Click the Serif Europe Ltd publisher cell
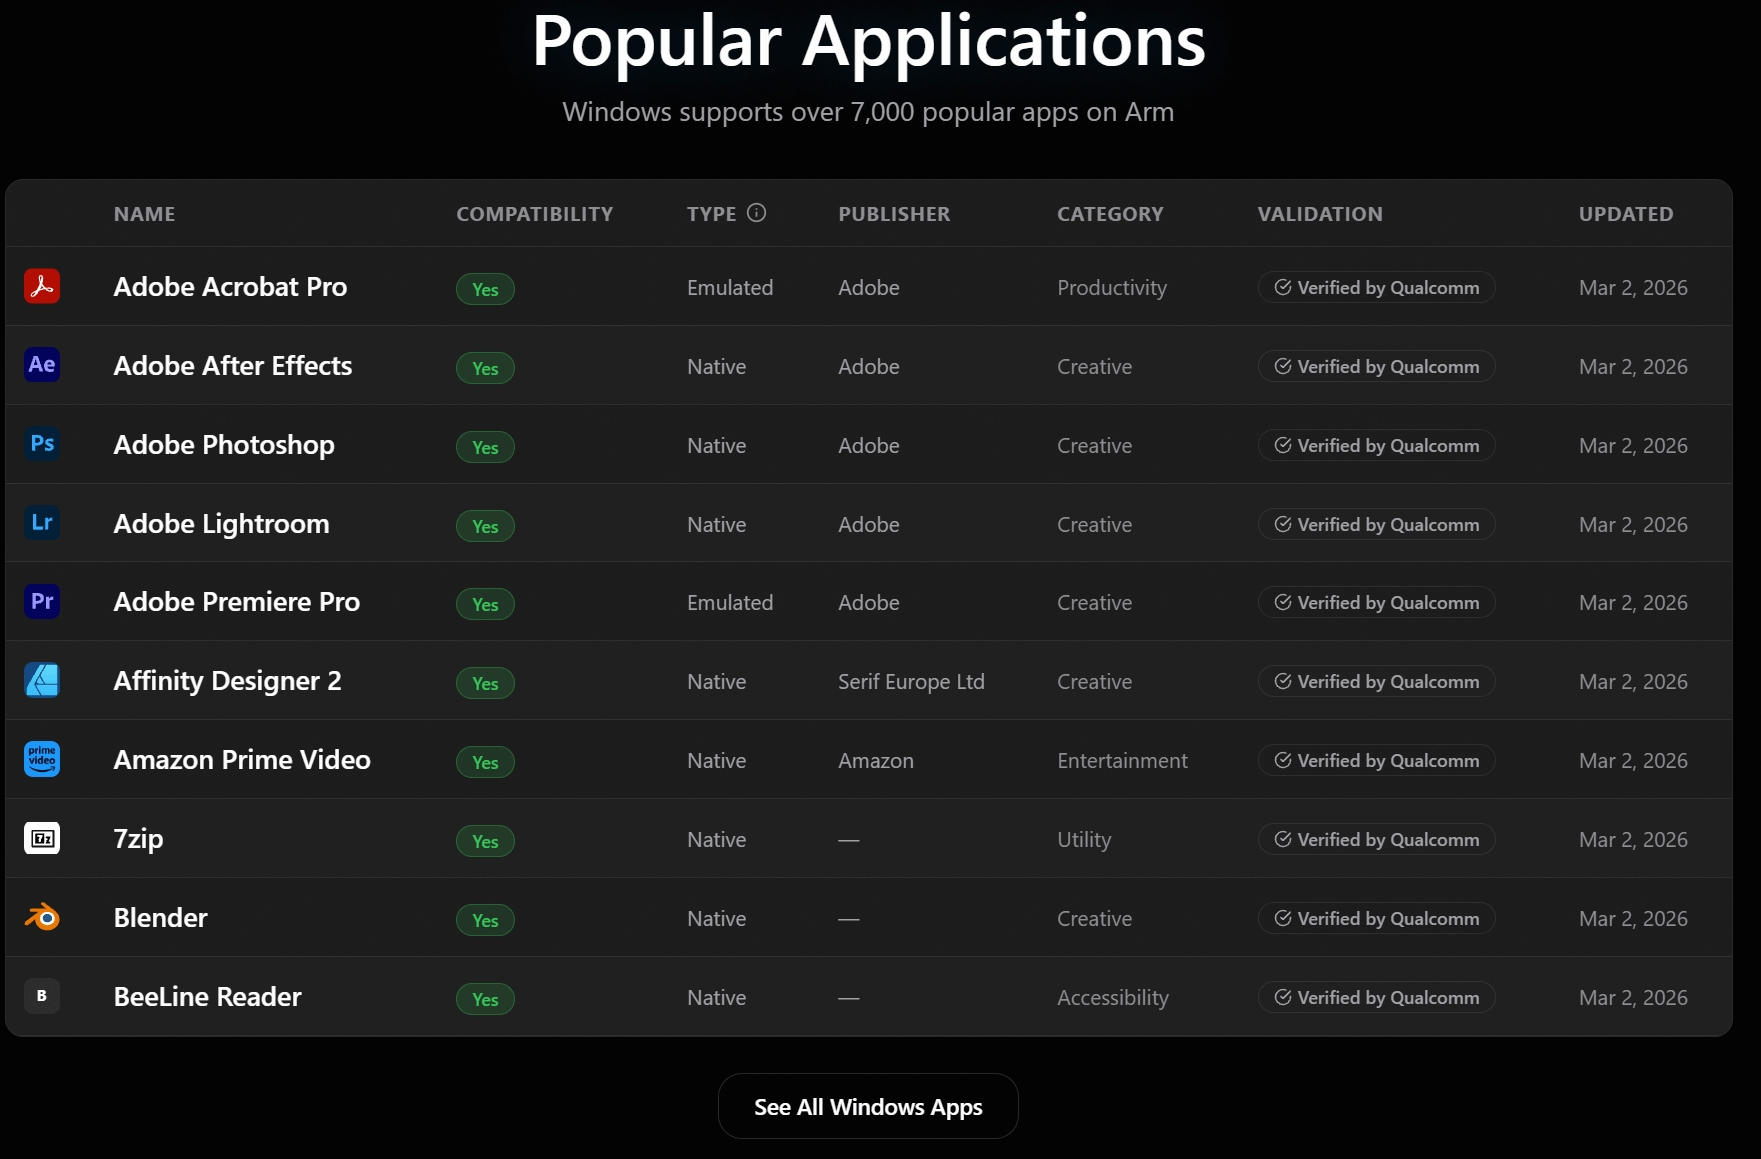 click(x=912, y=682)
